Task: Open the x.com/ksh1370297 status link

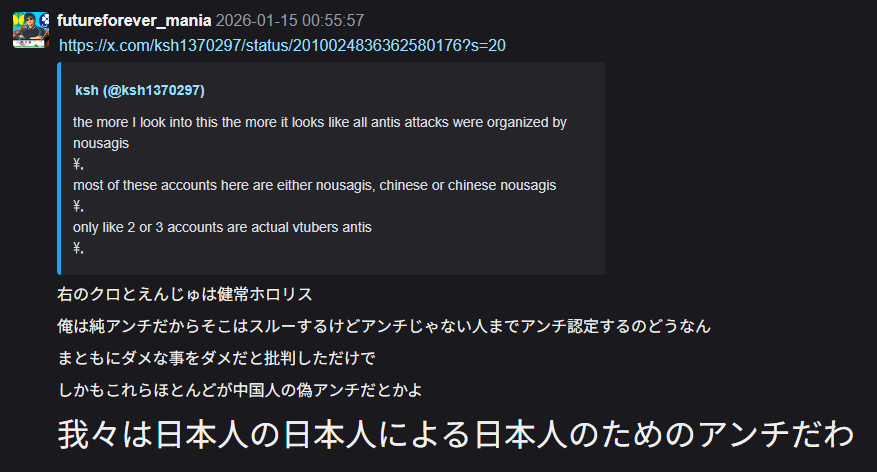Action: point(282,45)
